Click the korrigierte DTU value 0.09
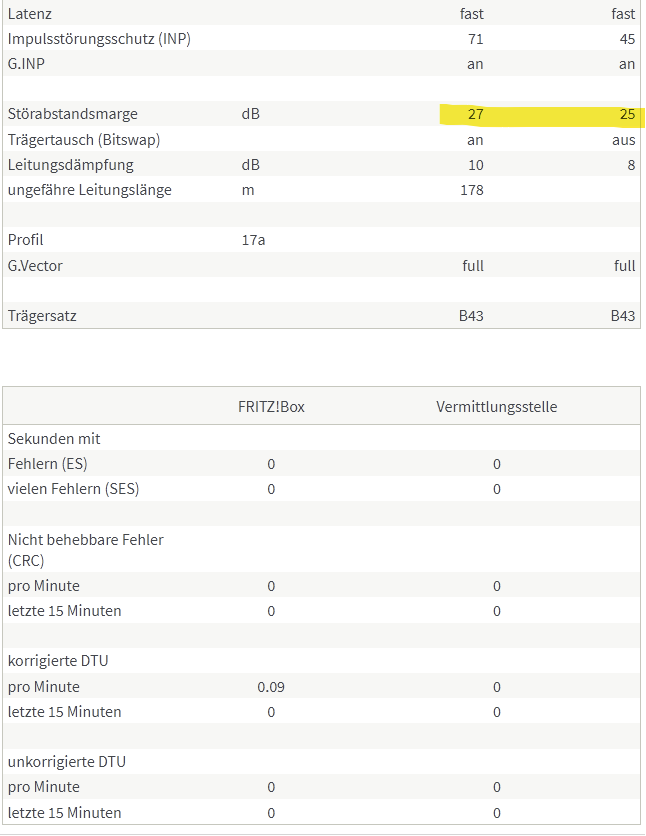 point(271,687)
